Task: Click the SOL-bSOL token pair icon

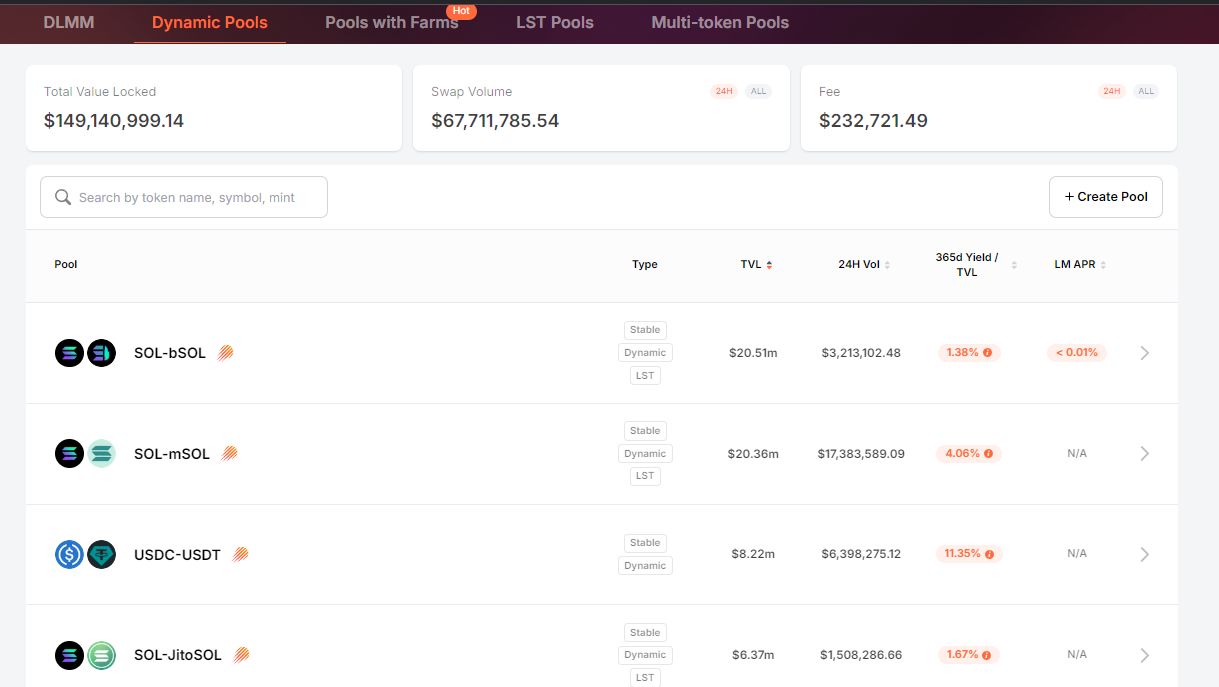Action: (85, 353)
